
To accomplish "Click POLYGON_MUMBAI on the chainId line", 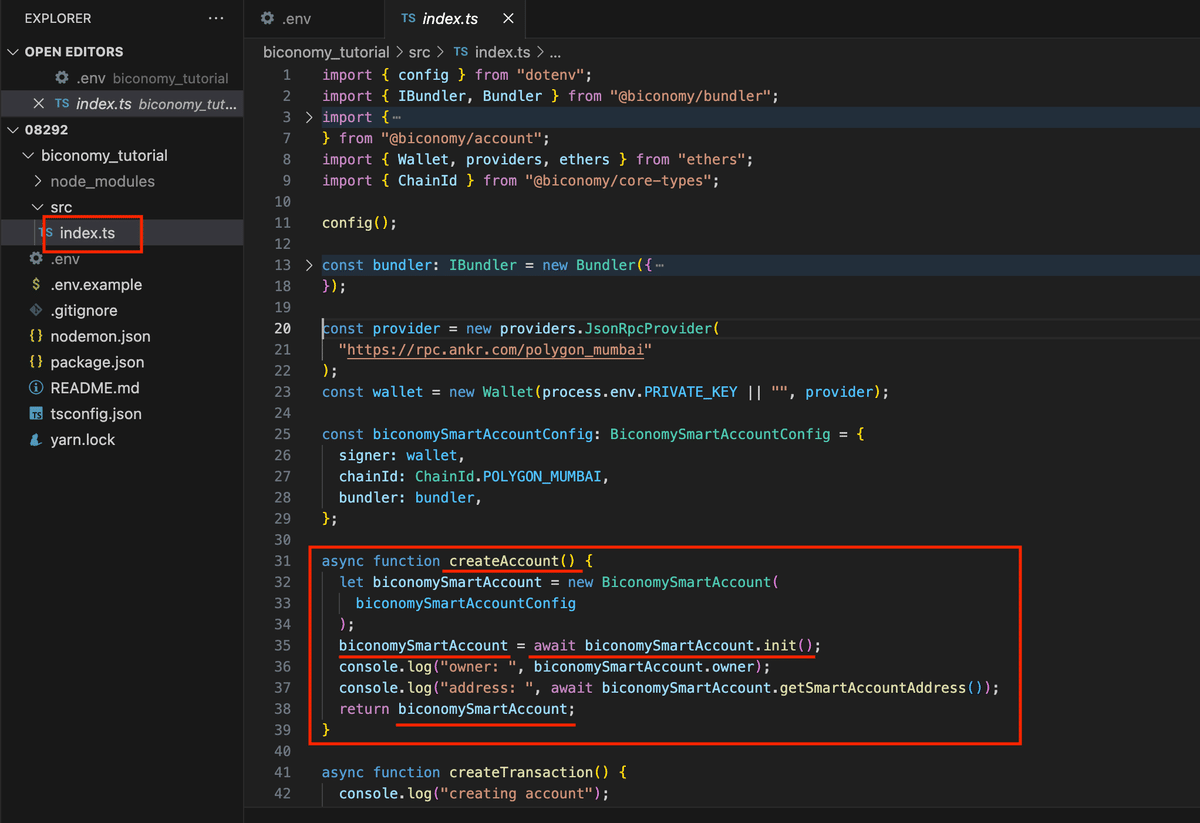I will tap(542, 477).
